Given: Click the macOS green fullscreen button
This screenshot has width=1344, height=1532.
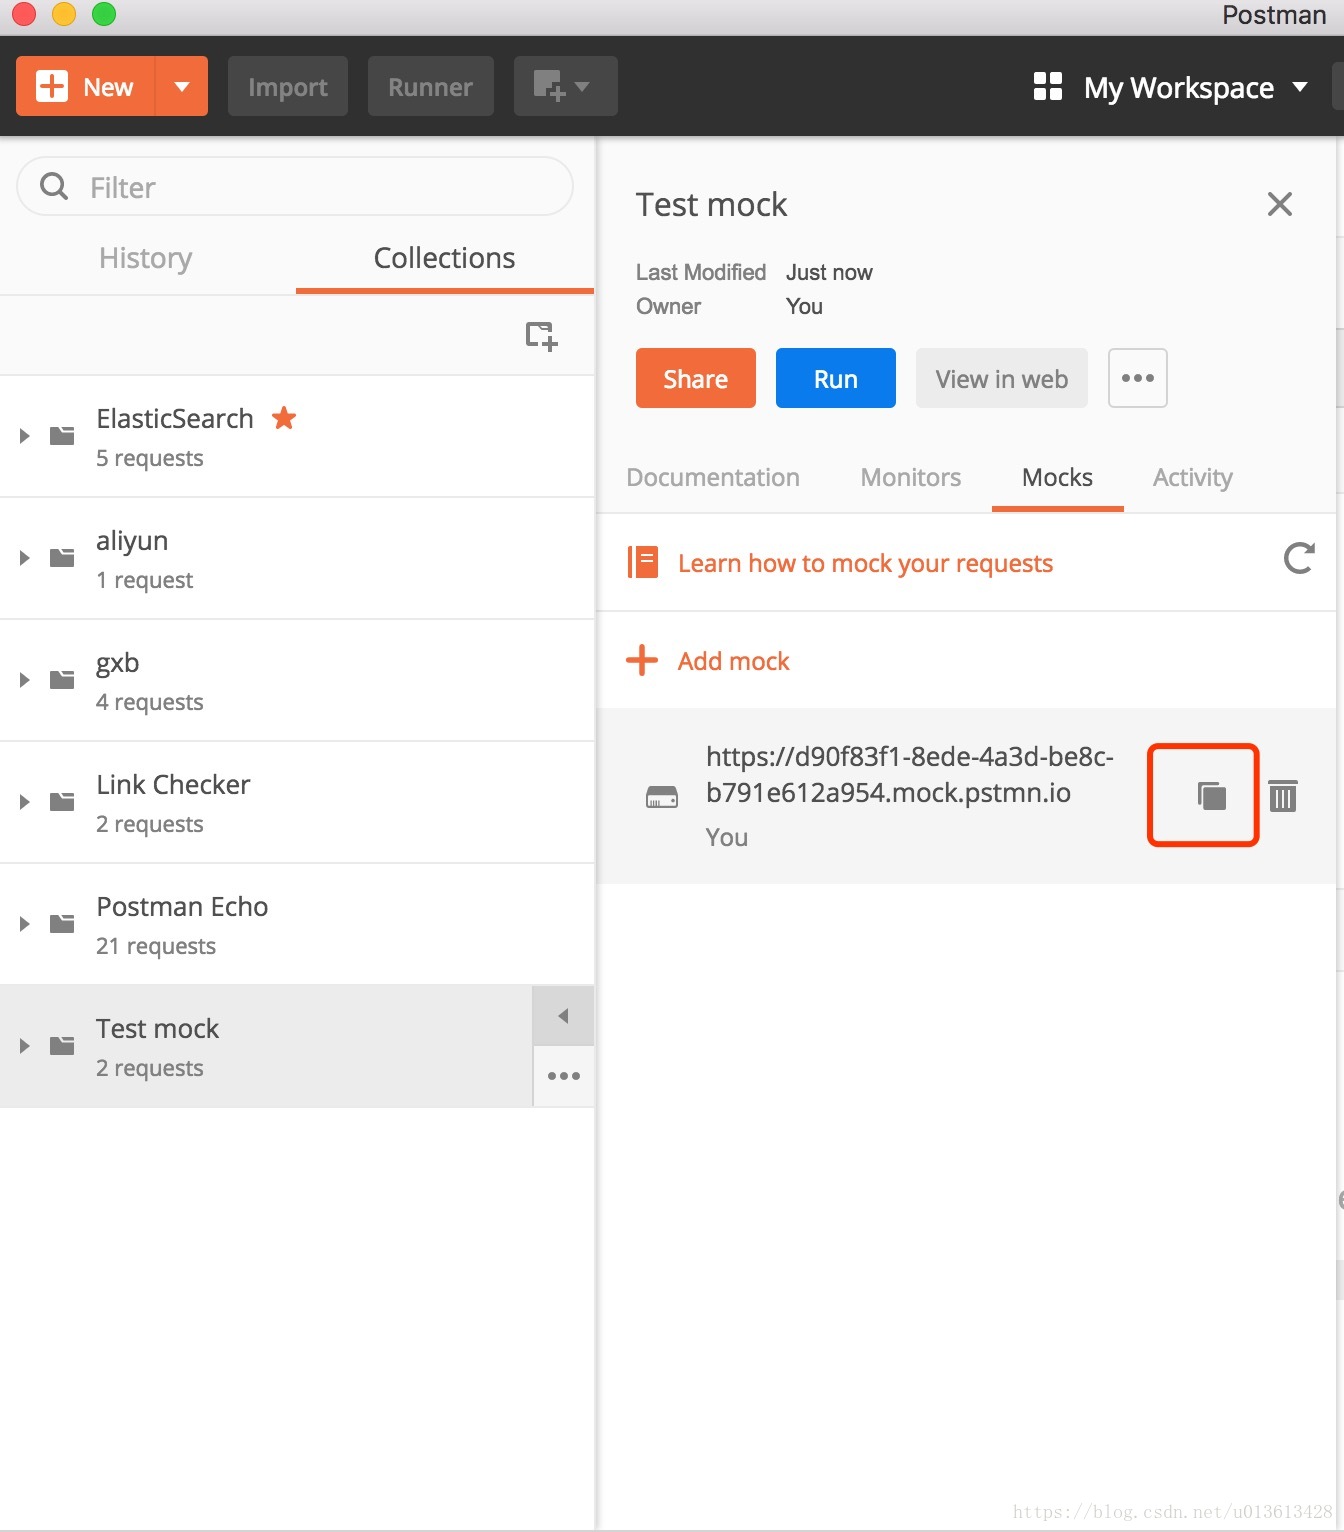Looking at the screenshot, I should [104, 14].
